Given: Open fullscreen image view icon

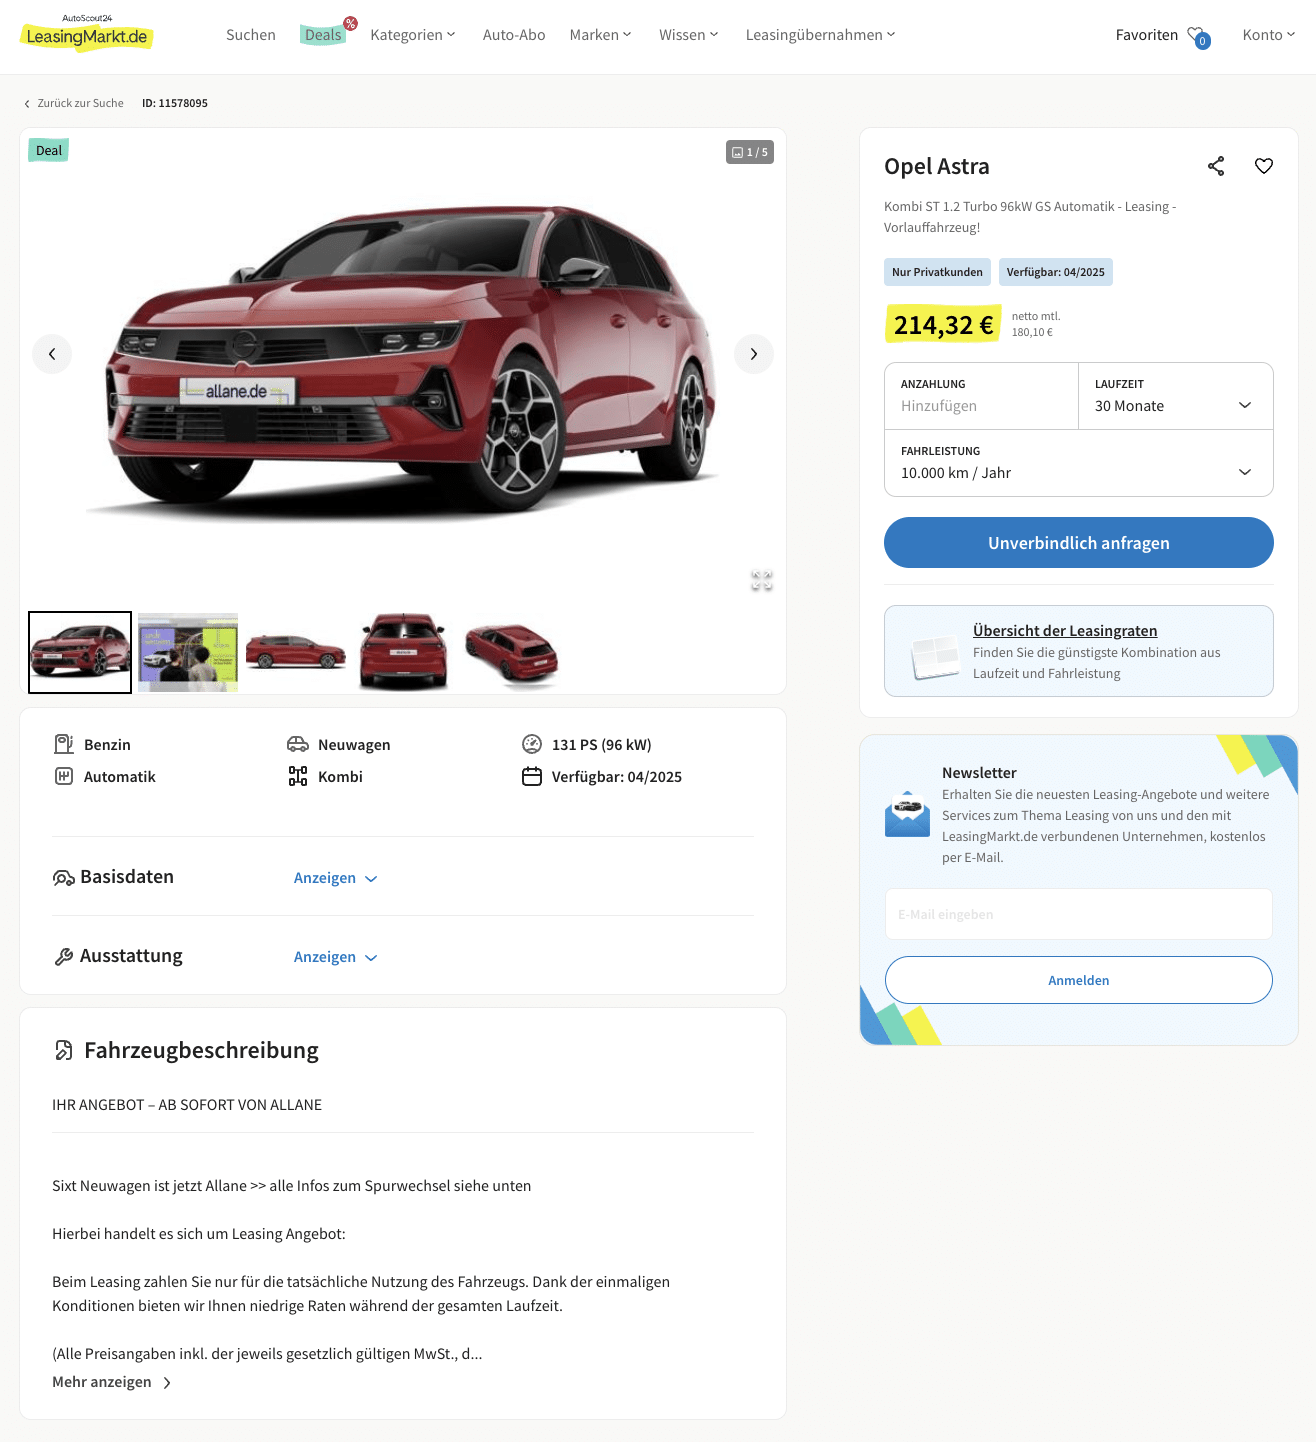Looking at the screenshot, I should pyautogui.click(x=762, y=581).
